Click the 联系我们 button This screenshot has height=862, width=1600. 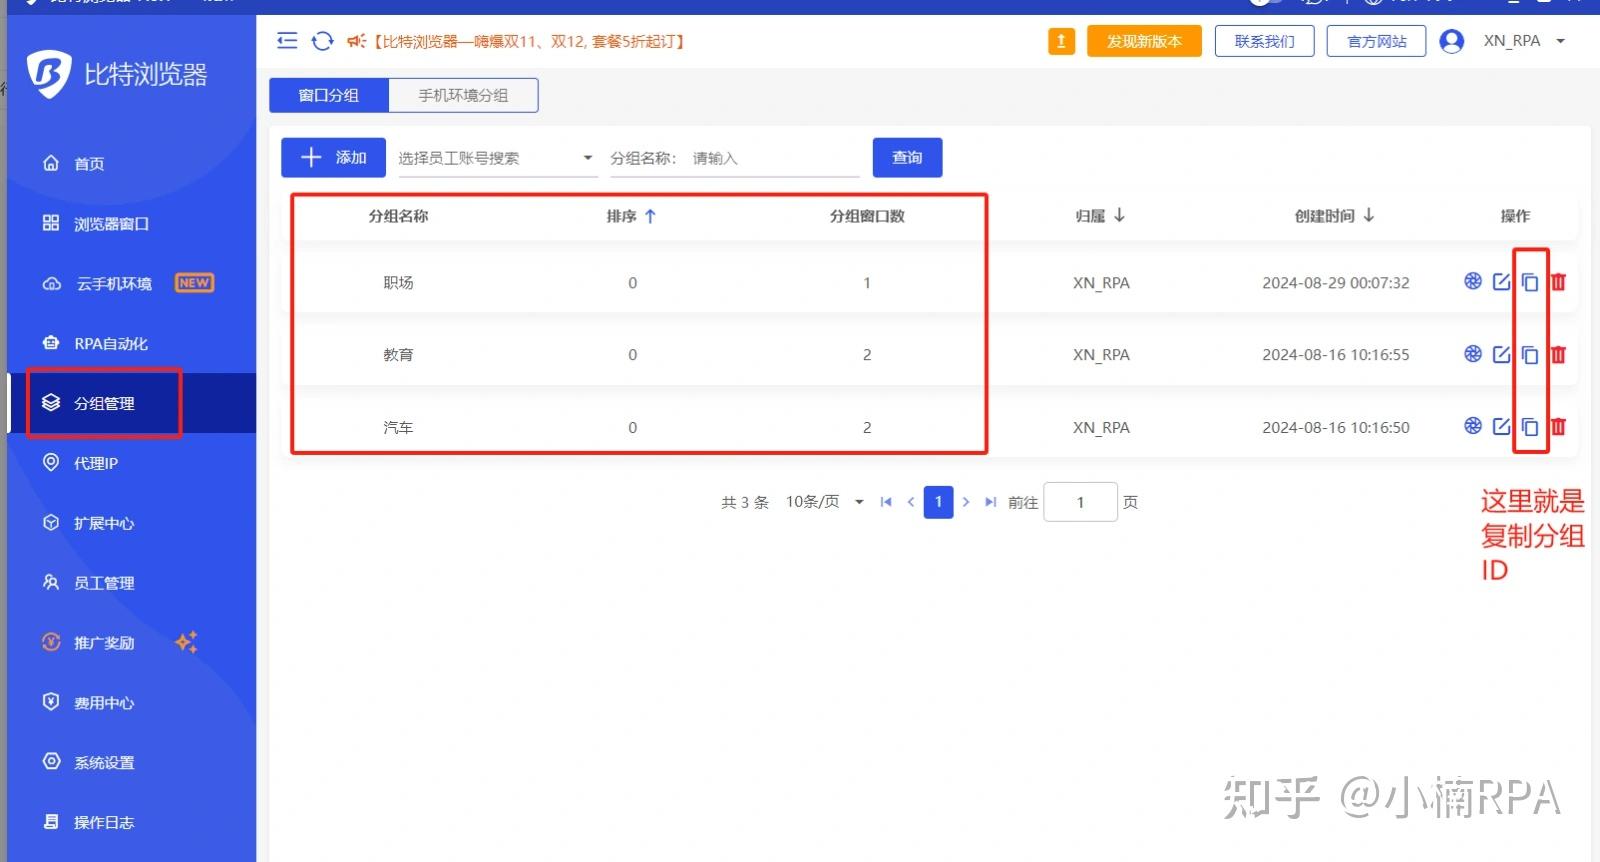click(x=1264, y=41)
